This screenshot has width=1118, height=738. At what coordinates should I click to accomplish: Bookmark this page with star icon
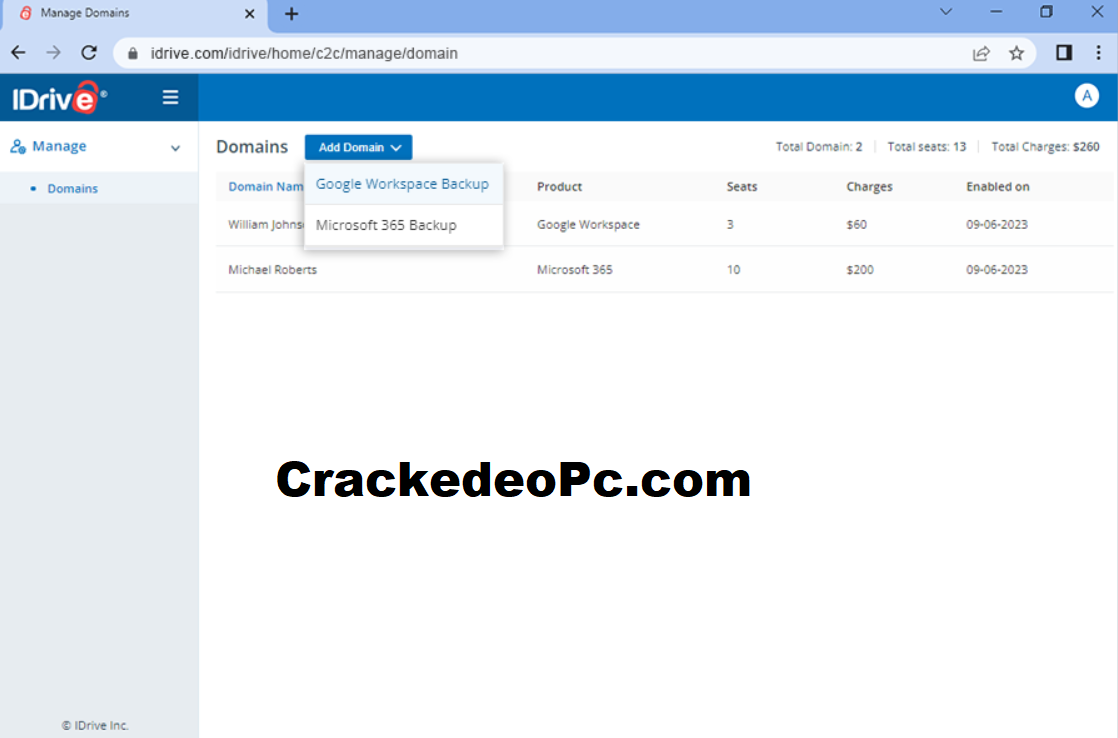tap(1017, 53)
